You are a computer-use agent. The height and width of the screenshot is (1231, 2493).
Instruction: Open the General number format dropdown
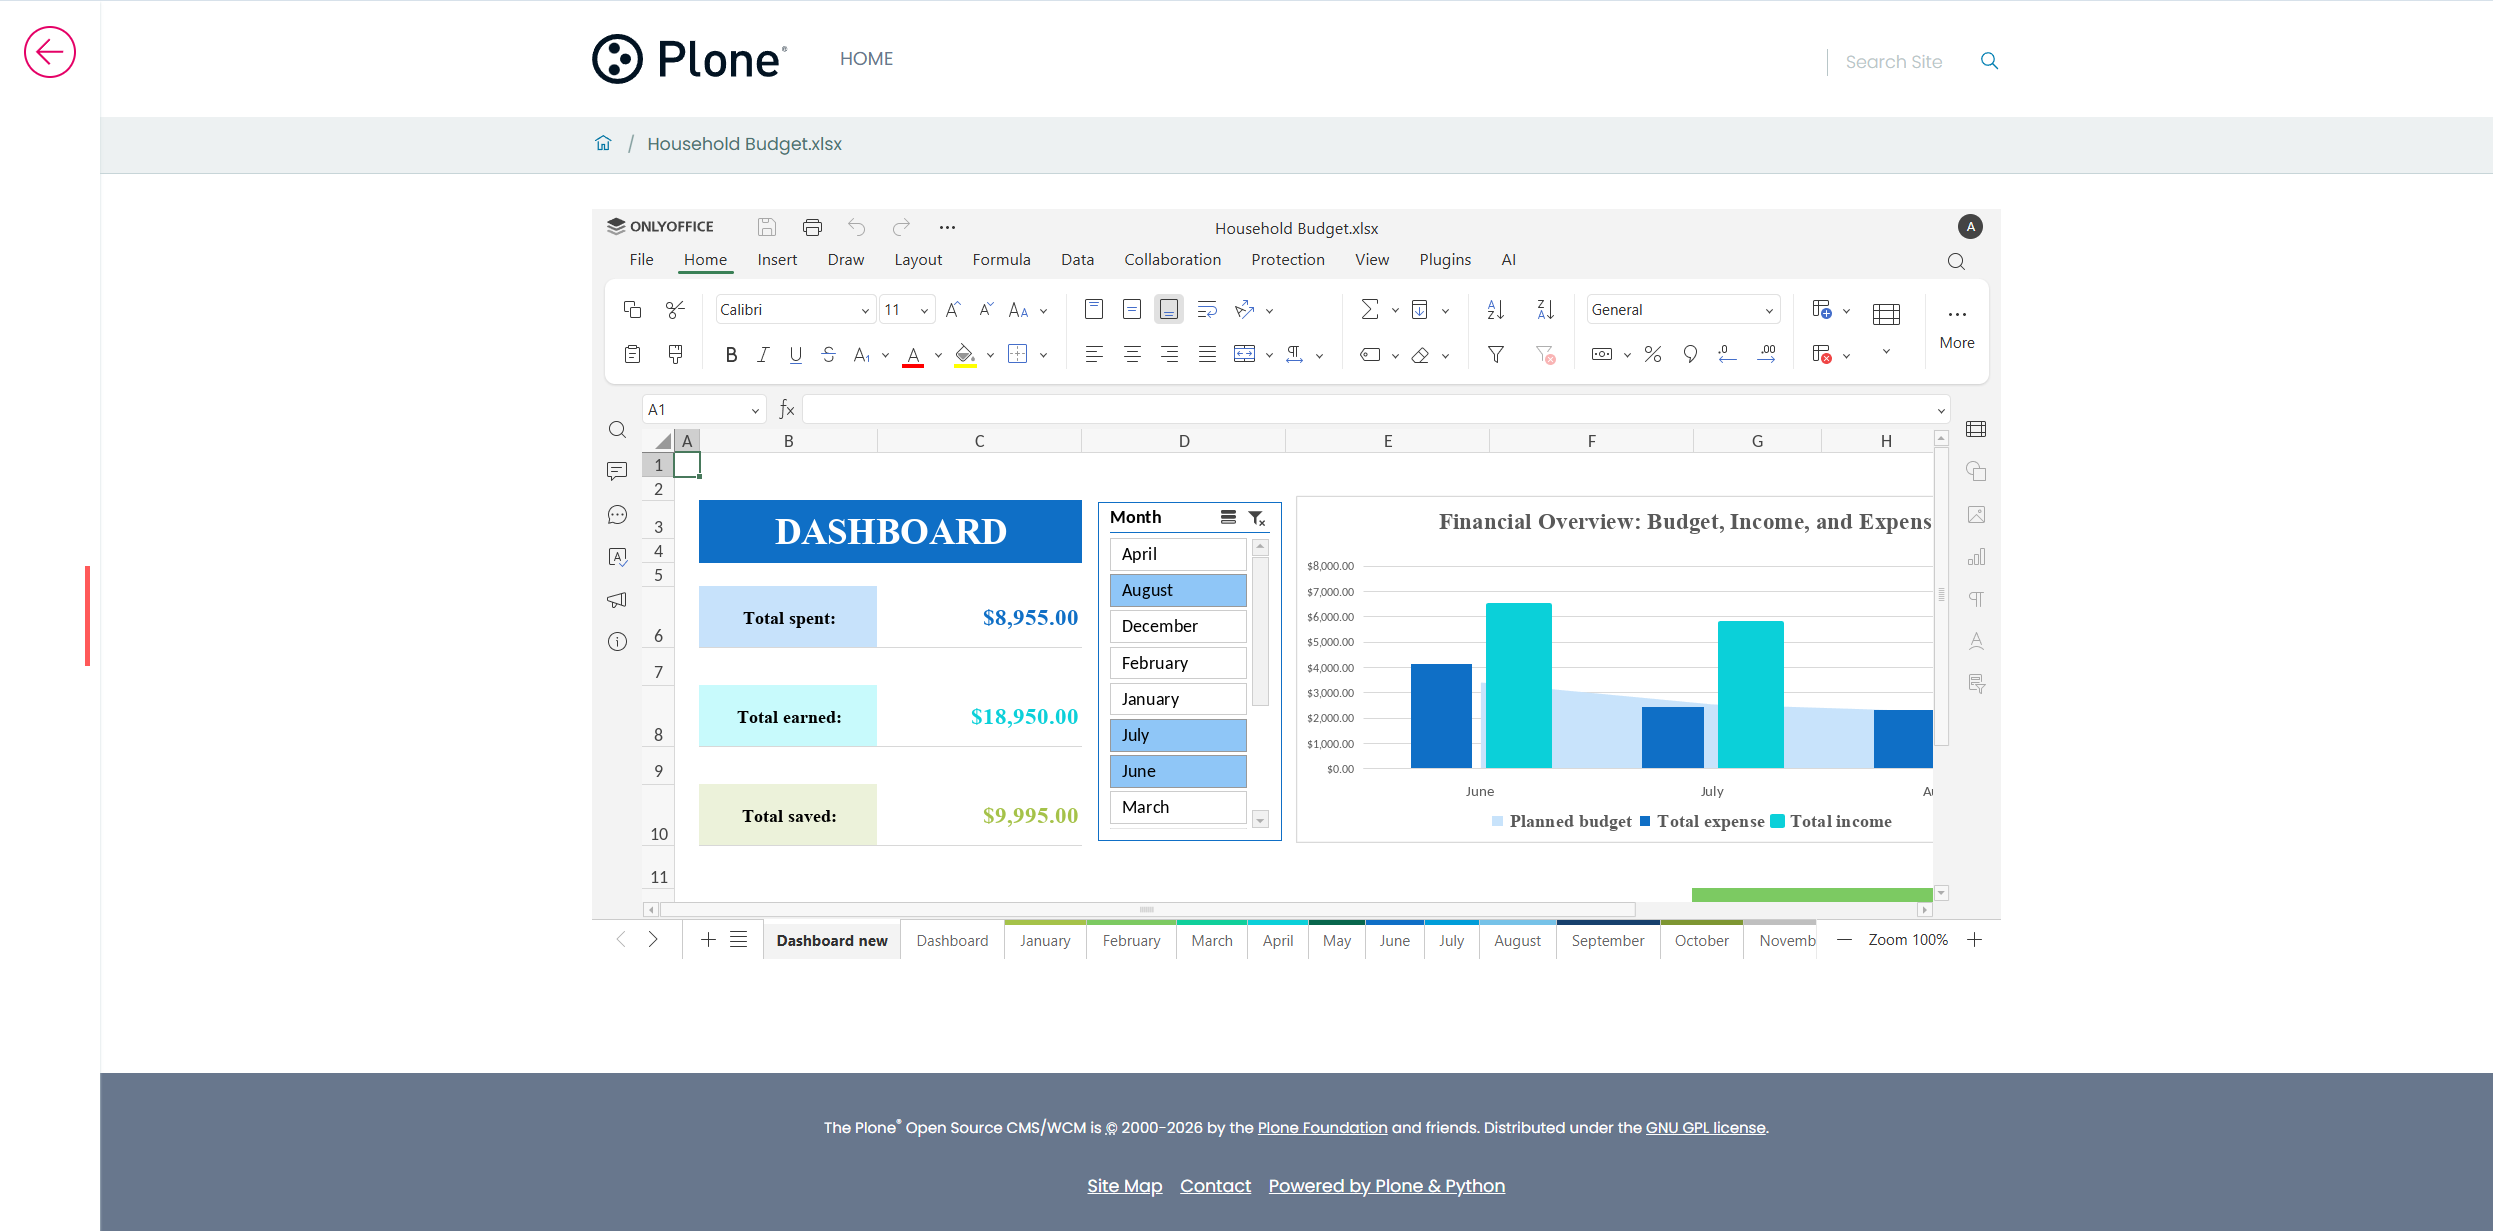pyautogui.click(x=1769, y=310)
